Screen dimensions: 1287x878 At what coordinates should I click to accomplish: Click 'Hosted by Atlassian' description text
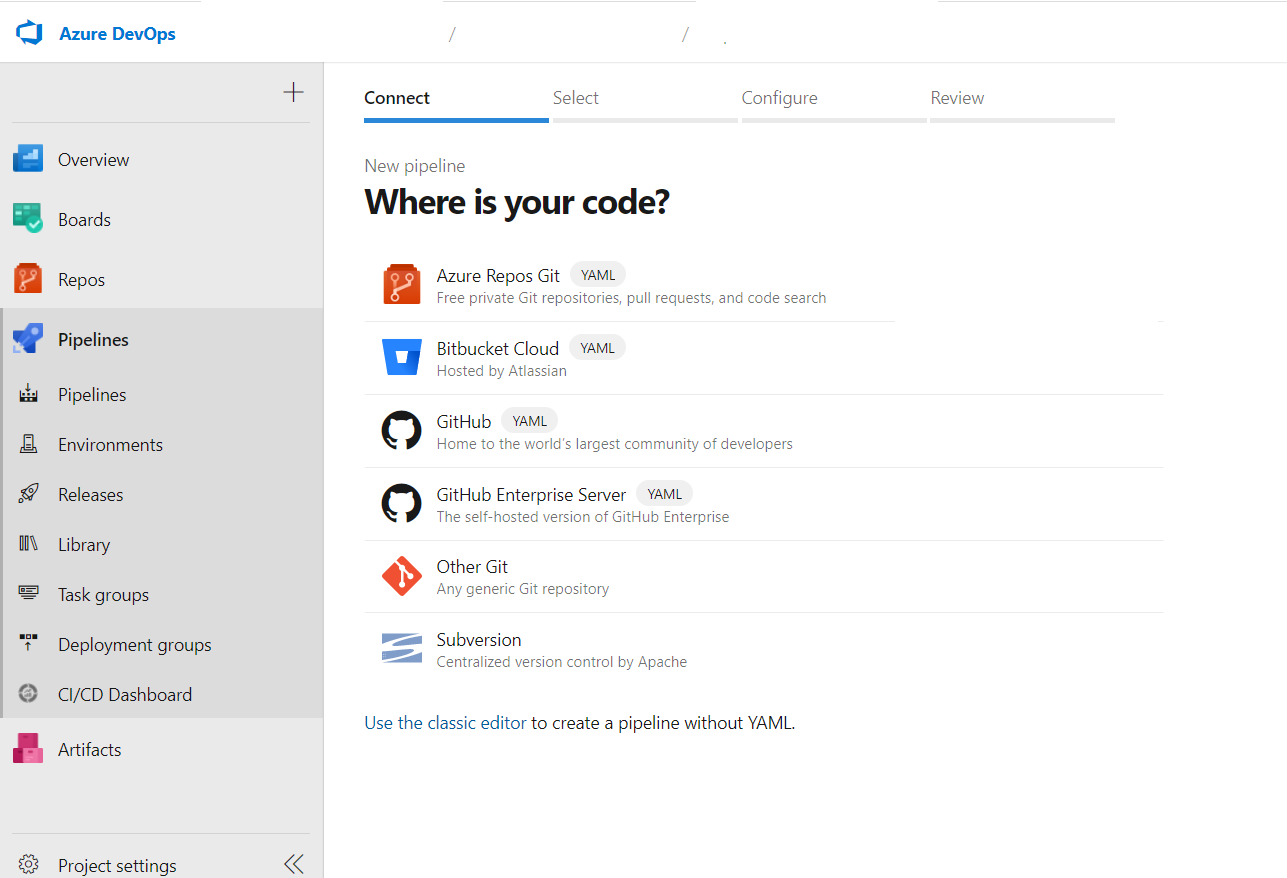click(502, 371)
